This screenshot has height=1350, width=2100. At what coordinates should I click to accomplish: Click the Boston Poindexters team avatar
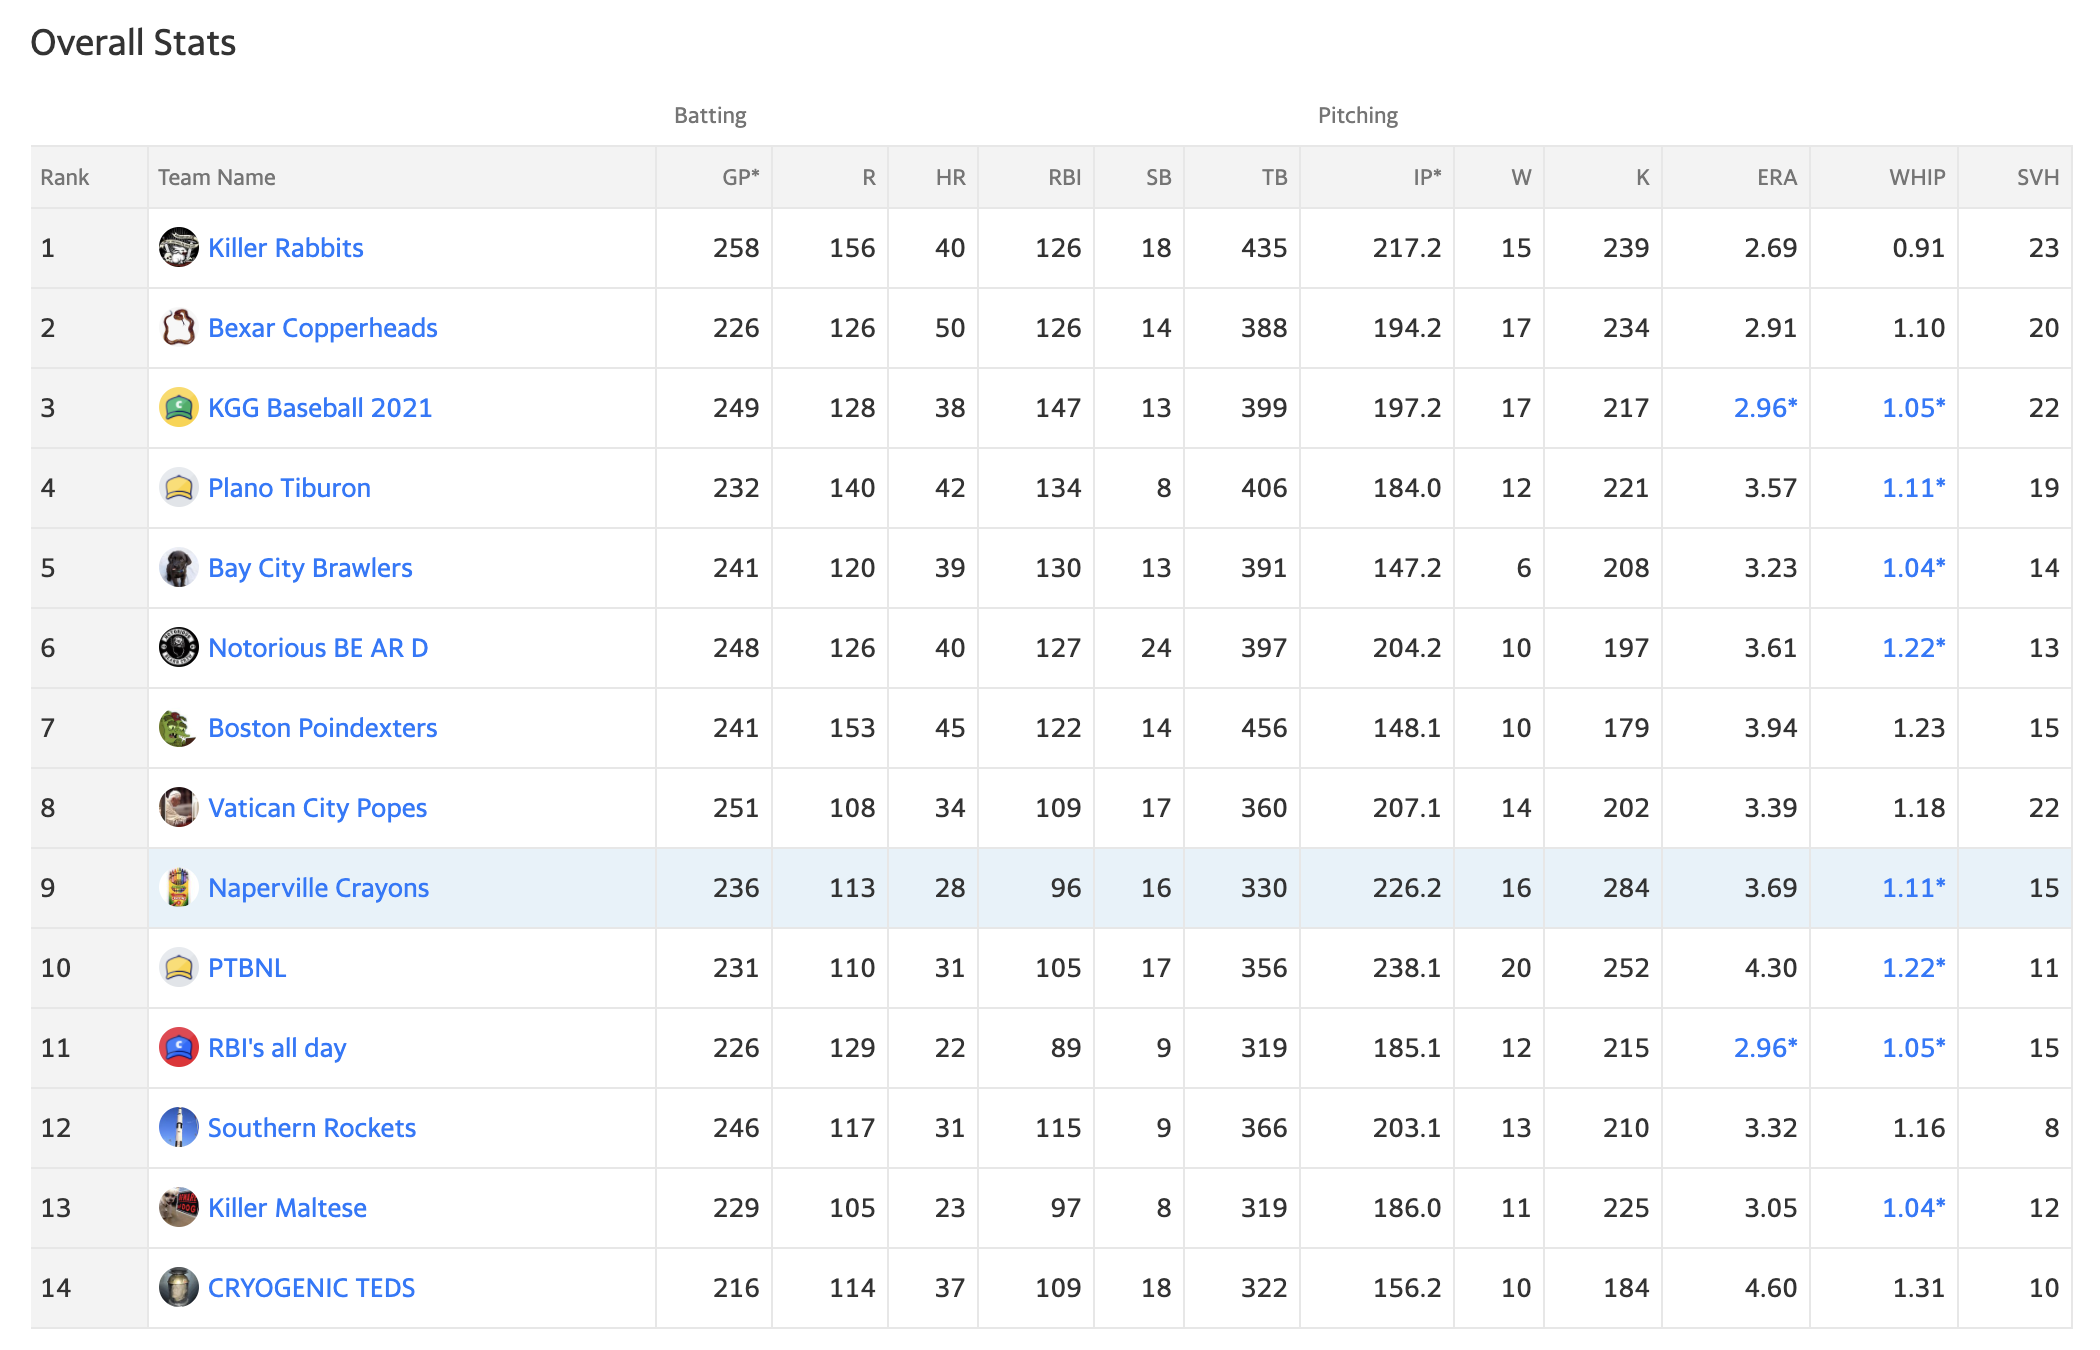179,727
